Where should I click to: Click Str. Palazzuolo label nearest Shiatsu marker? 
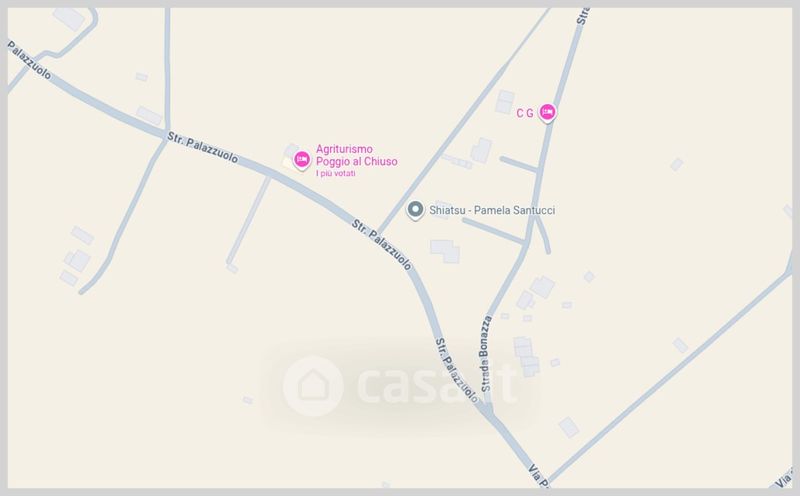point(382,244)
